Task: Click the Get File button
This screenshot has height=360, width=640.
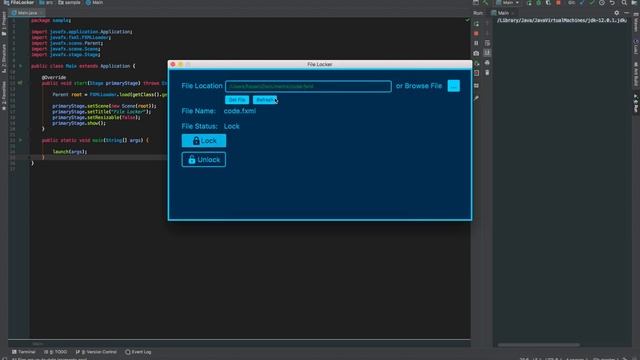Action: click(237, 100)
